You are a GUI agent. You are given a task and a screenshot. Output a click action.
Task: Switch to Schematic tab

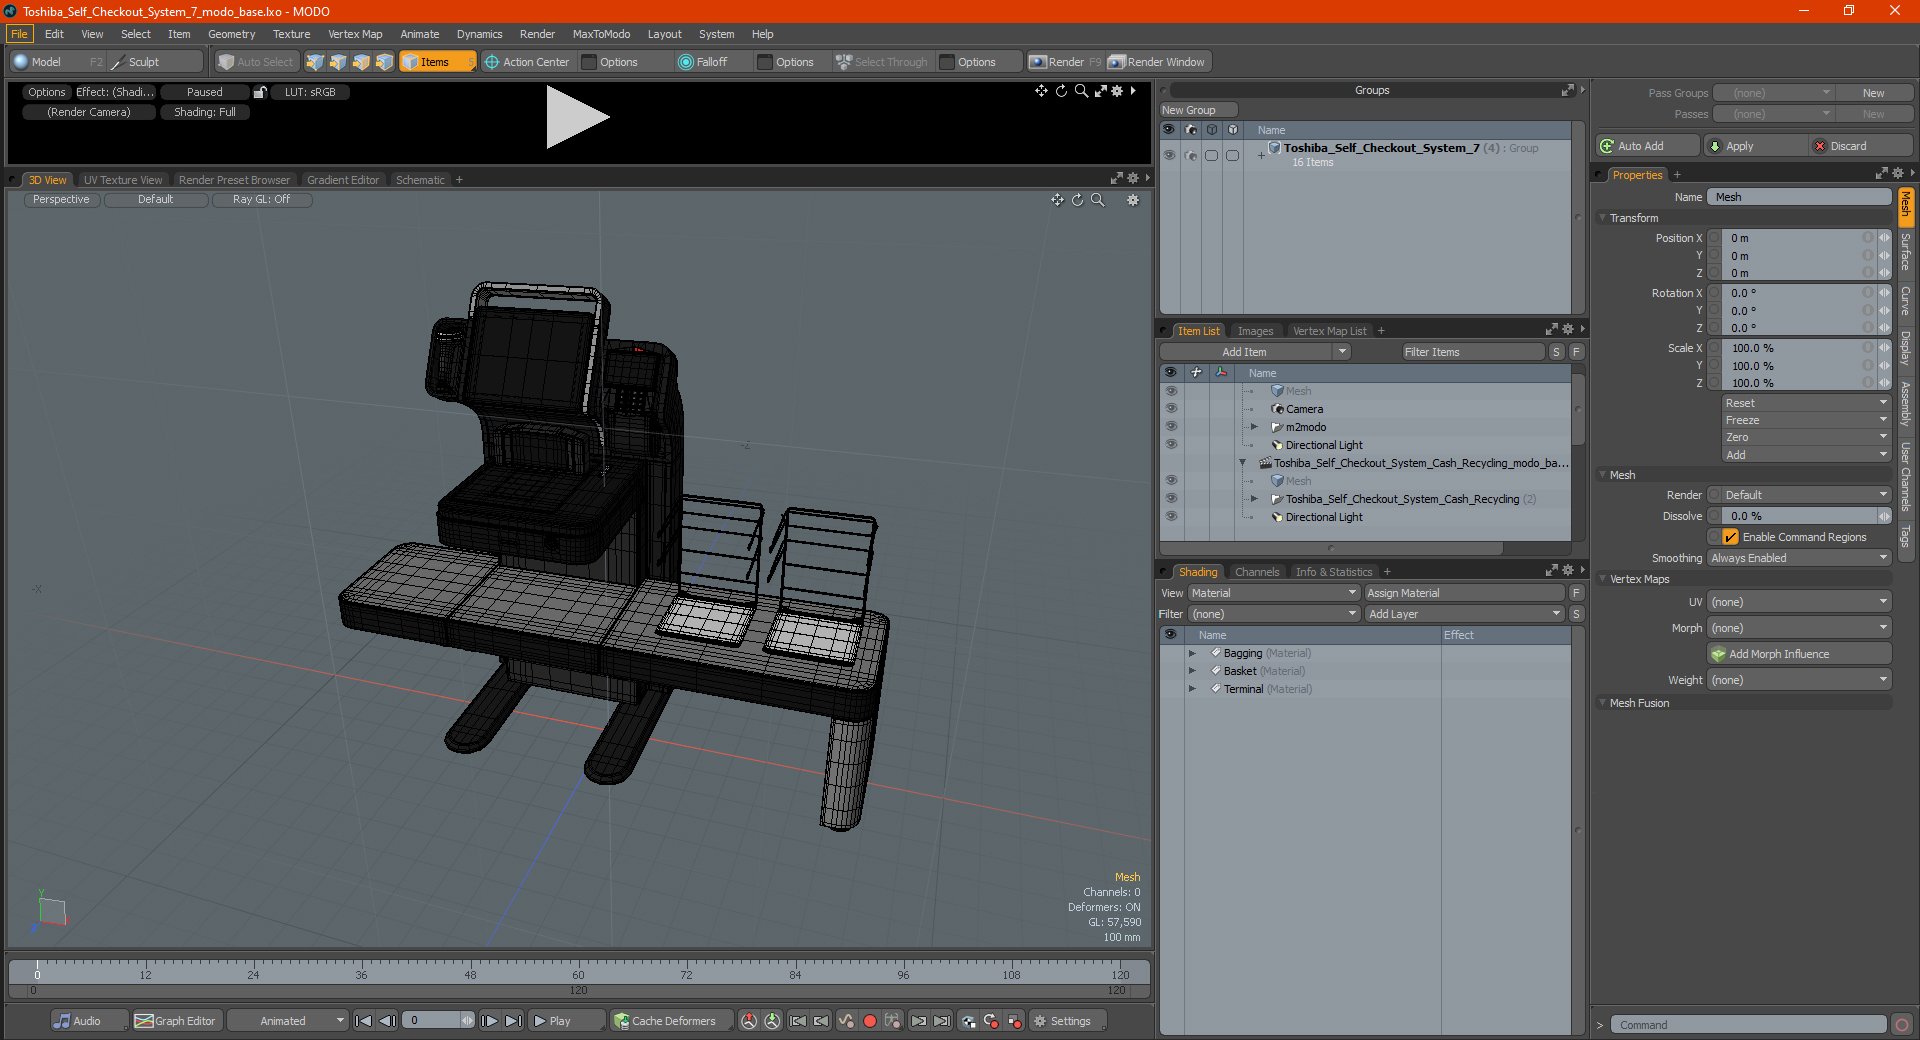click(x=420, y=180)
